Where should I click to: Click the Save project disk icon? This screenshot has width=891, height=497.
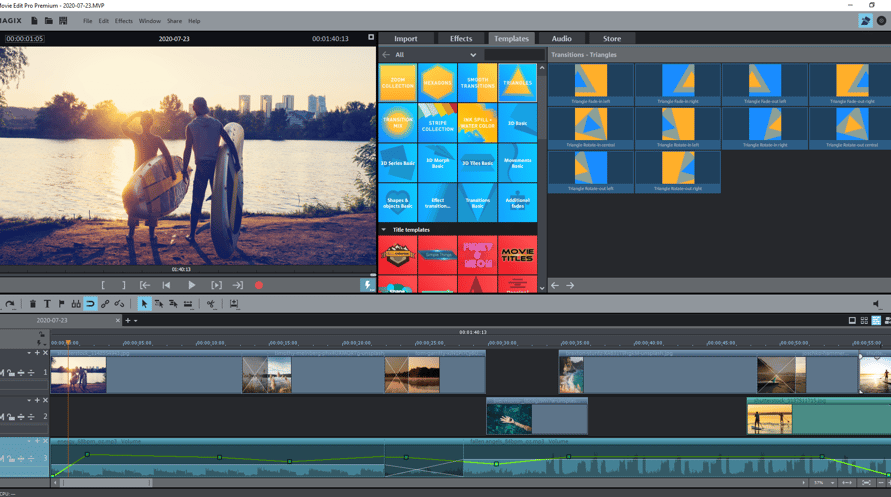(63, 21)
